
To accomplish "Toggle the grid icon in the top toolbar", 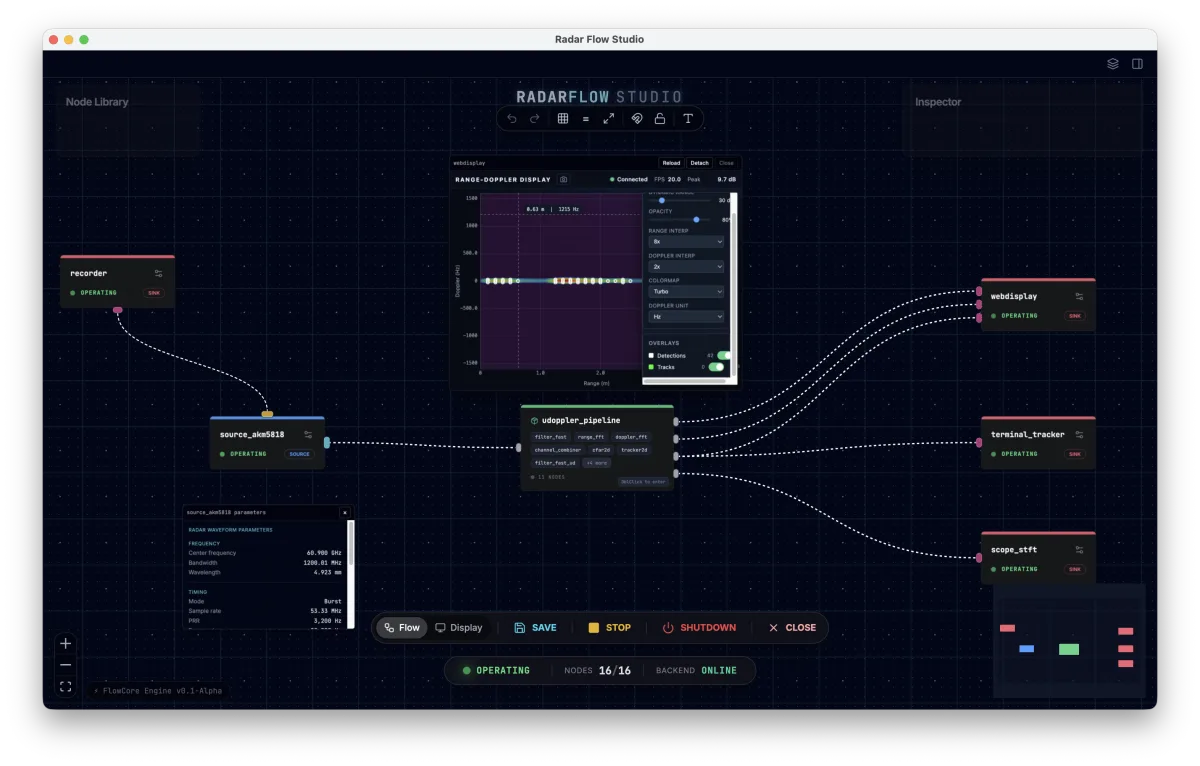I will click(x=563, y=118).
